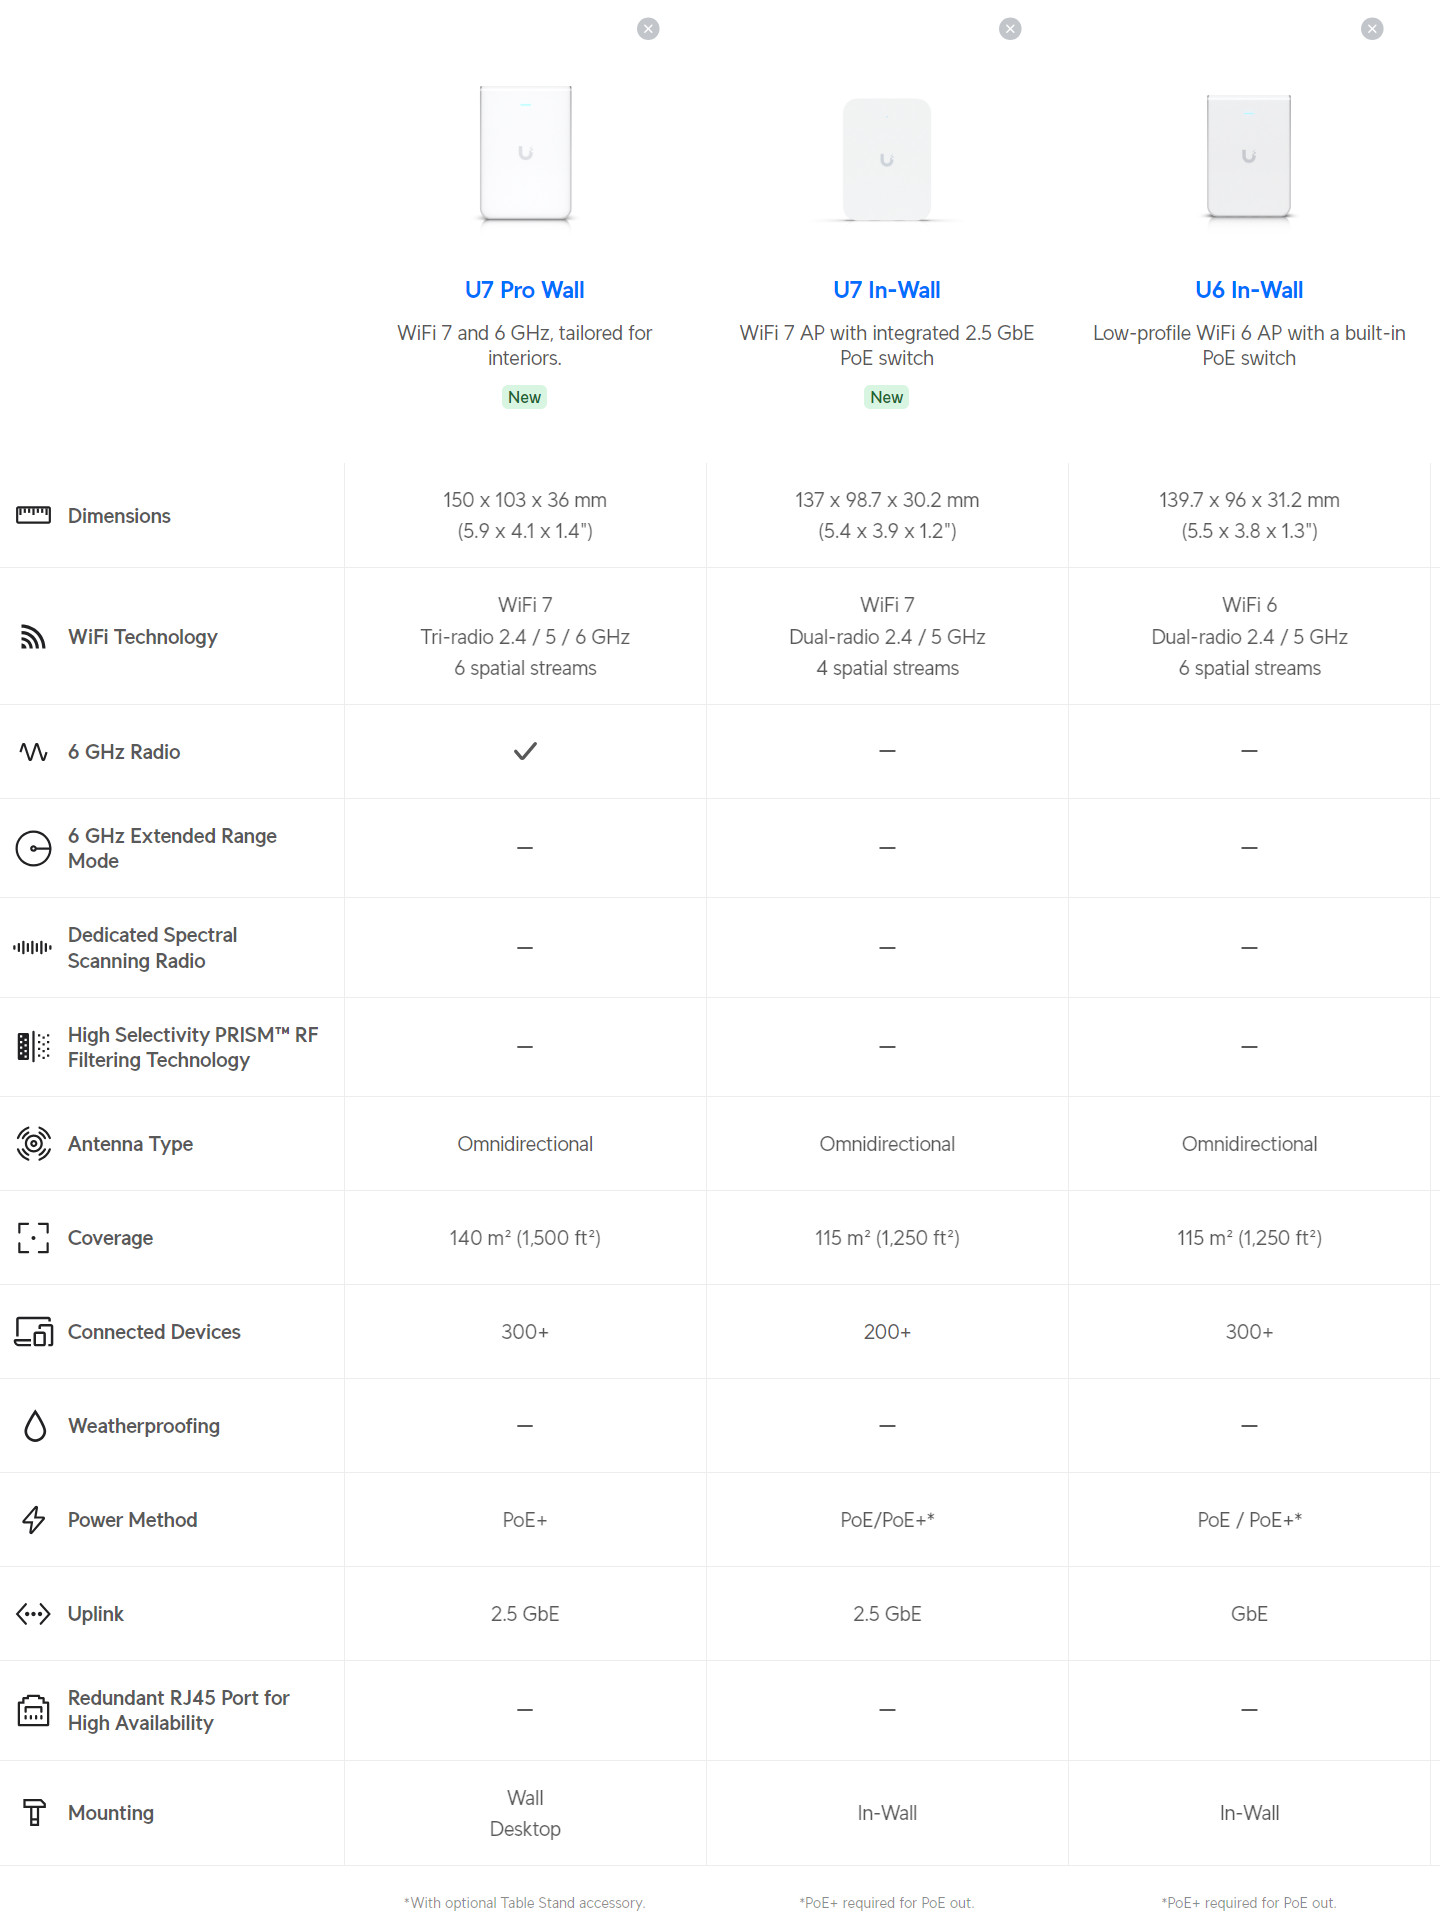The image size is (1440, 1927).
Task: Open the U7 Pro Wall product link
Action: [x=524, y=290]
